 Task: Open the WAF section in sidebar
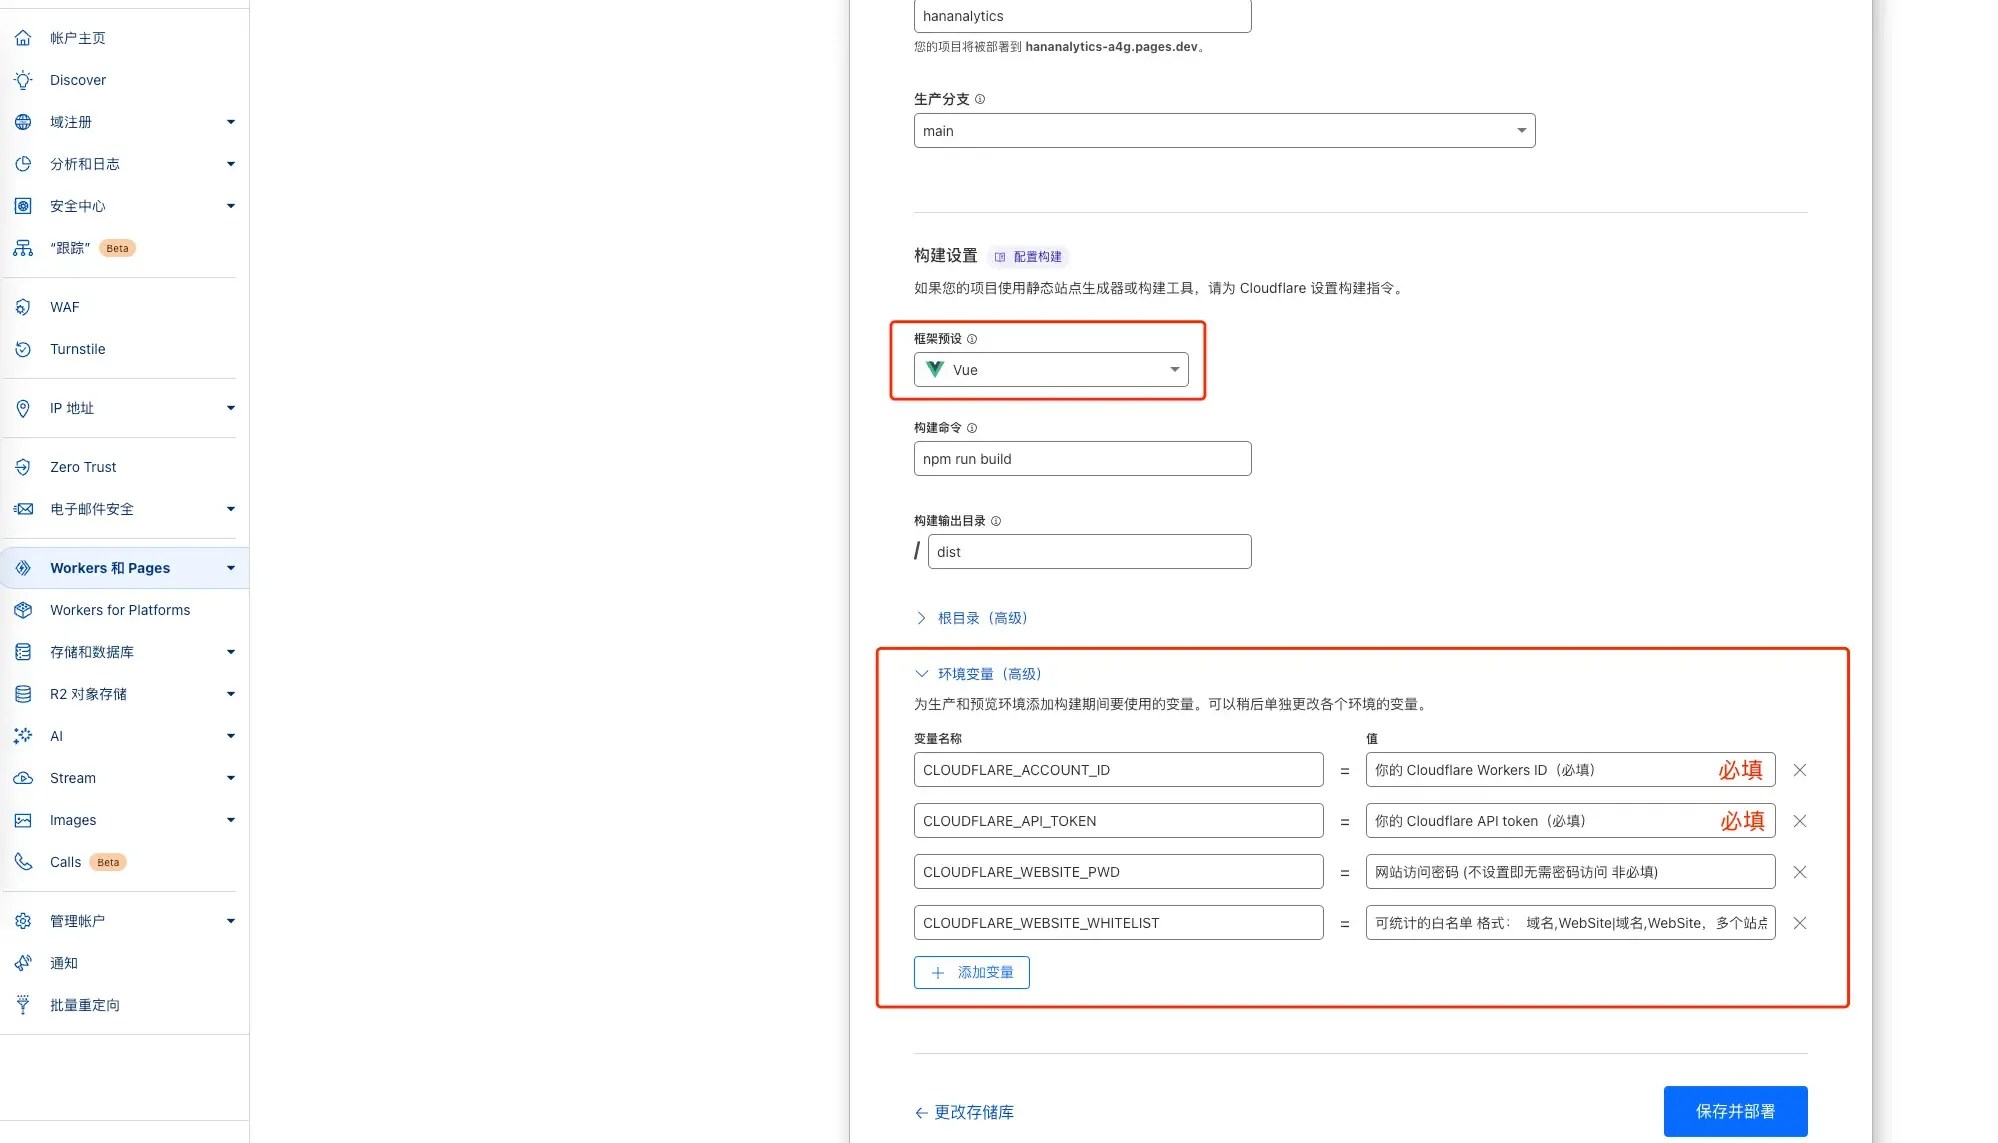coord(64,307)
